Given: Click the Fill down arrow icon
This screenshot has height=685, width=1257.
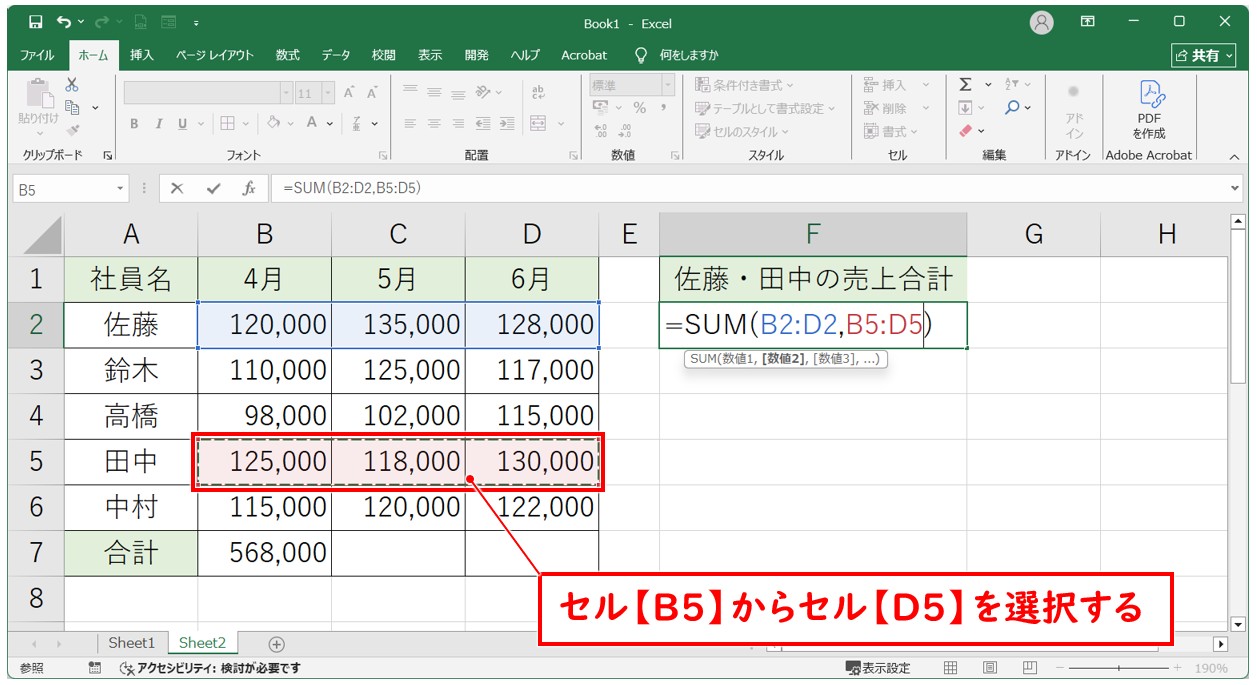Looking at the screenshot, I should click(x=965, y=108).
